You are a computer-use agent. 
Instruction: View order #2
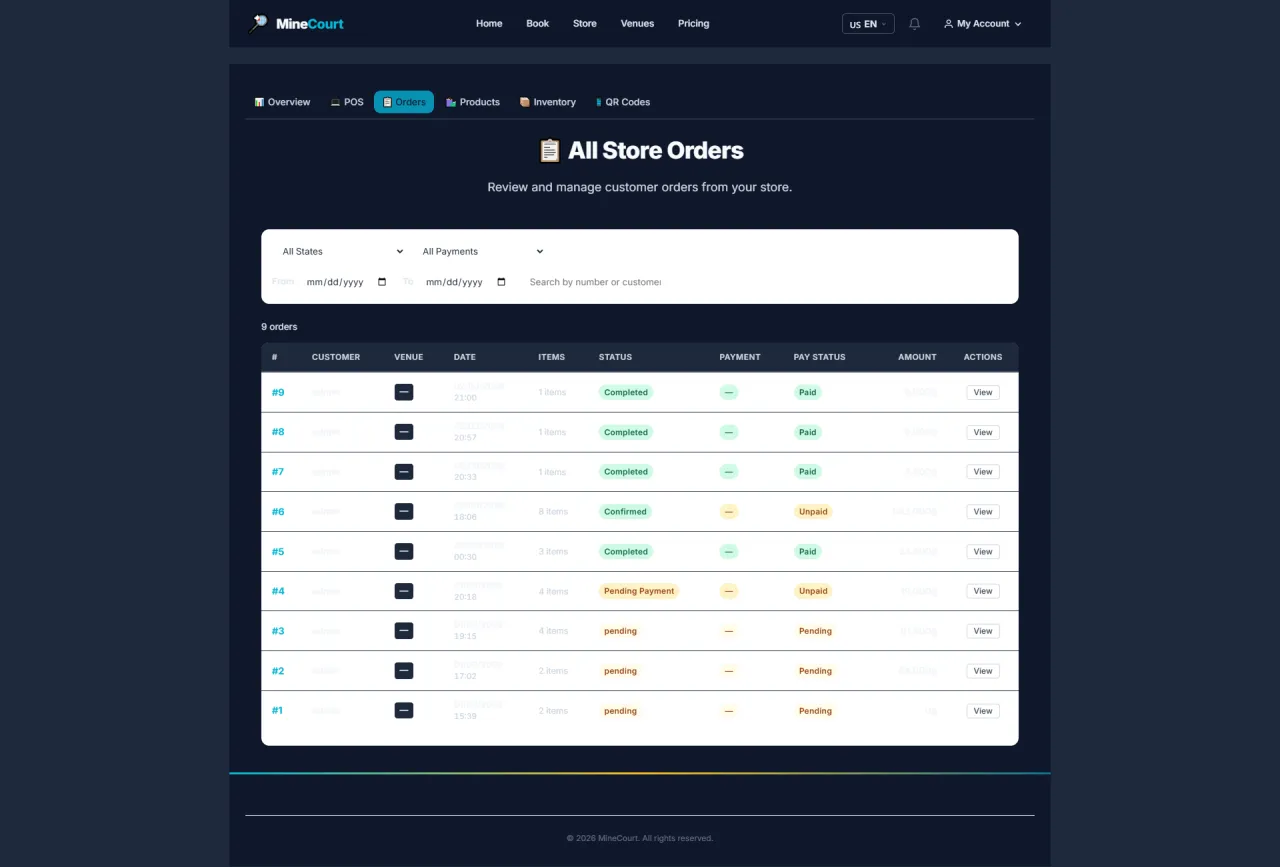point(983,671)
